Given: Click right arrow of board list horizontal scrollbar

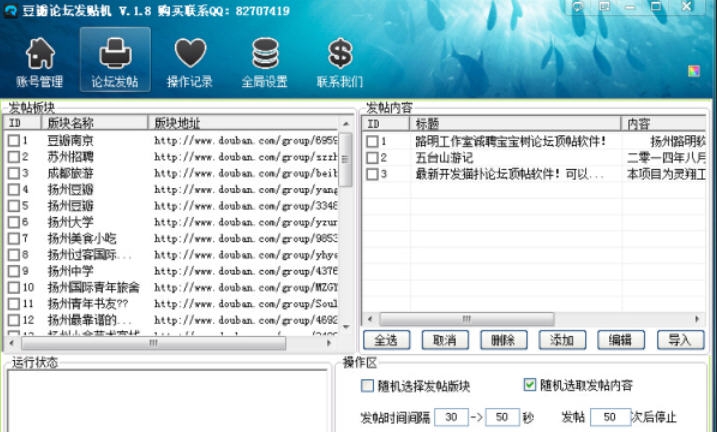Looking at the screenshot, I should [329, 343].
